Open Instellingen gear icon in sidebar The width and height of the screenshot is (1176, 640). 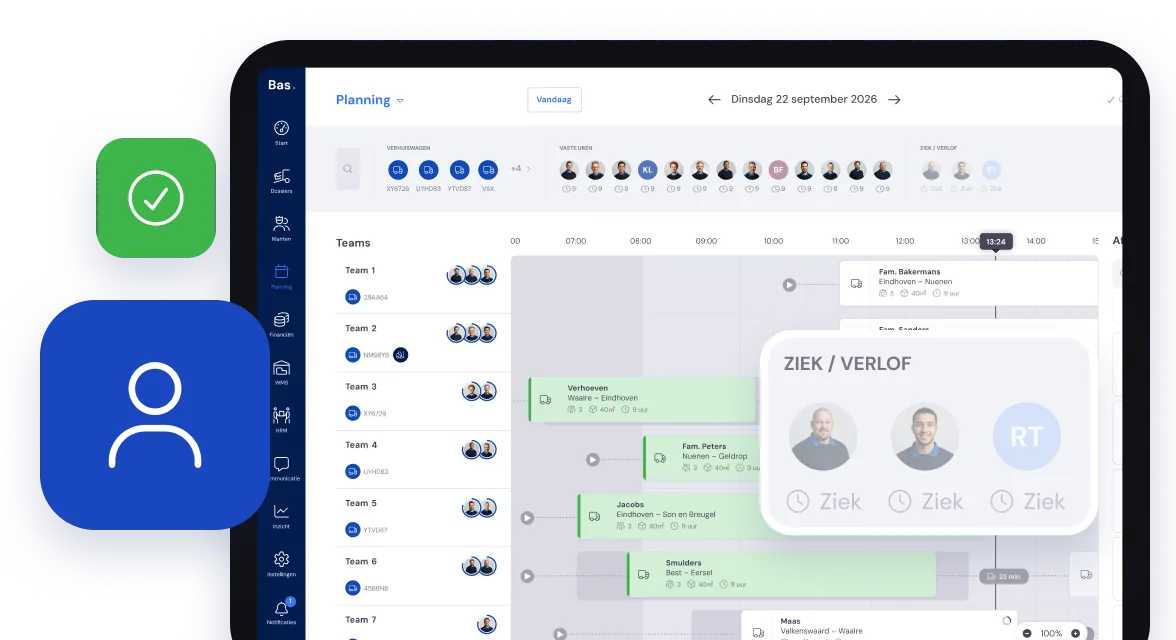coord(281,559)
